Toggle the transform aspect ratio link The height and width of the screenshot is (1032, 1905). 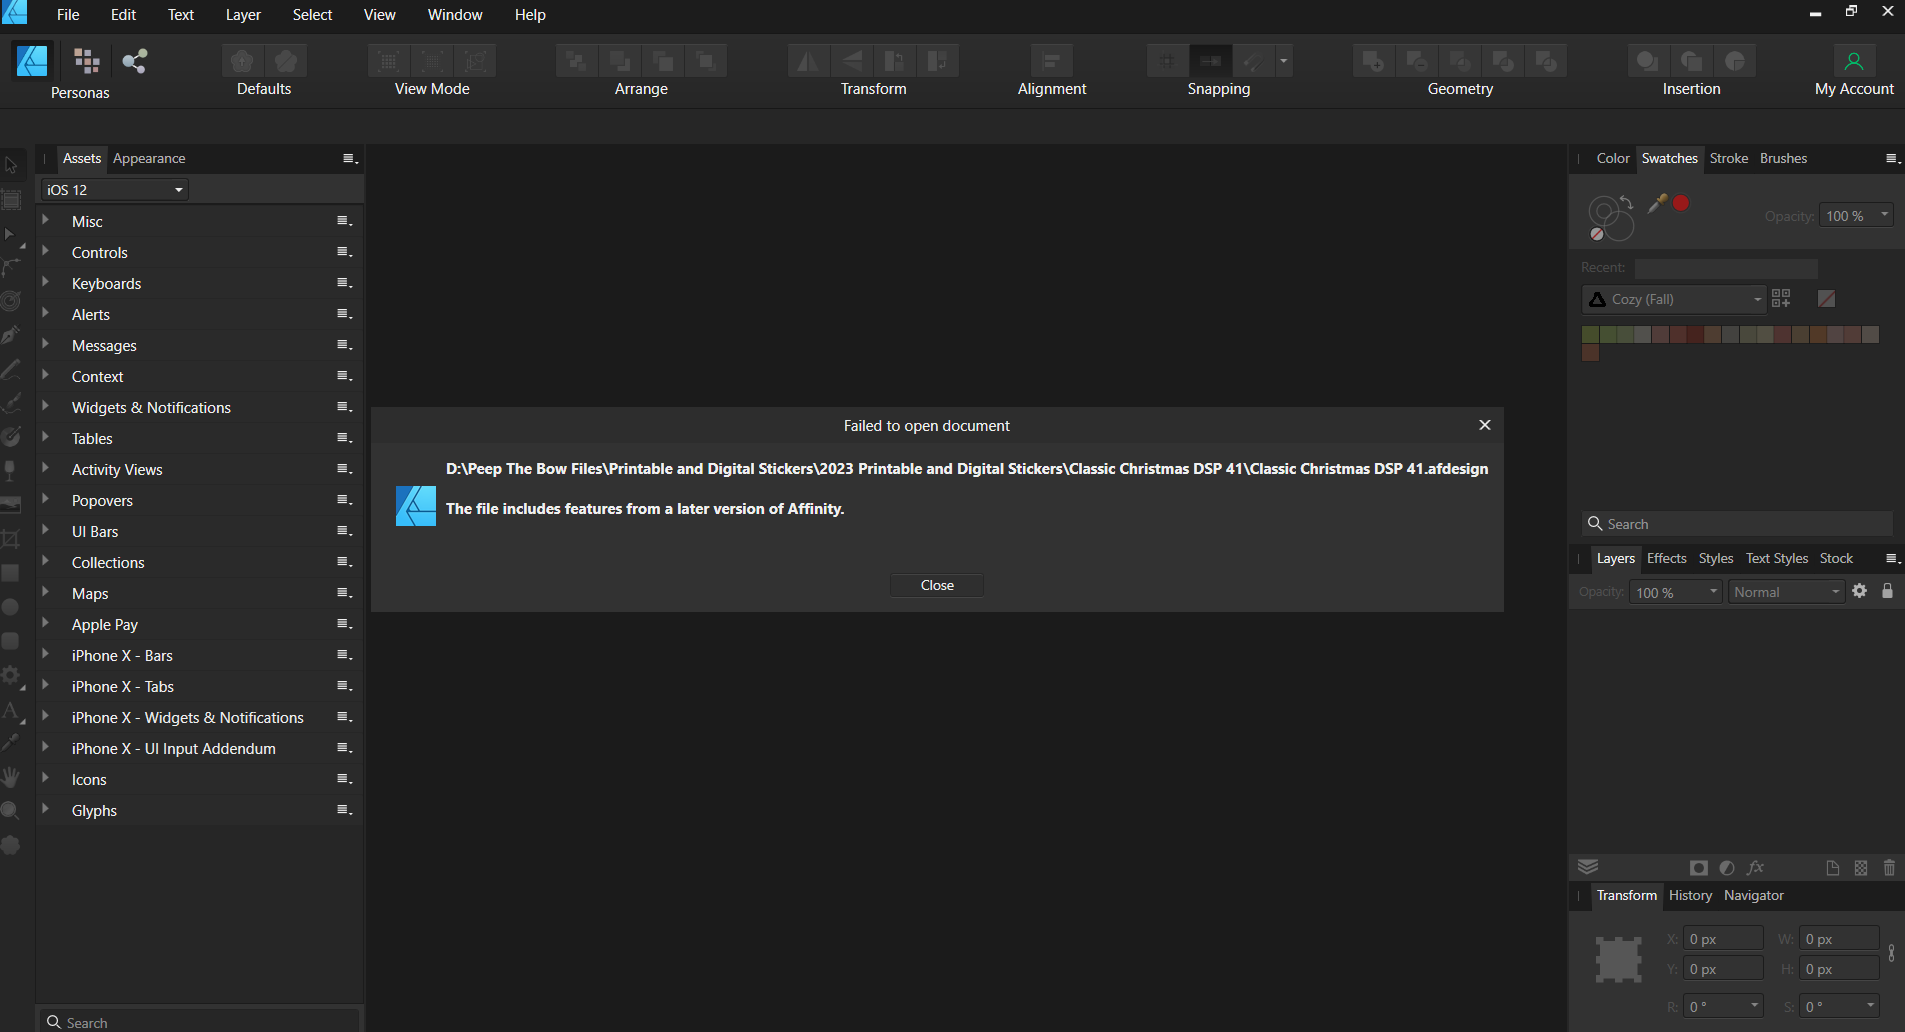1891,953
